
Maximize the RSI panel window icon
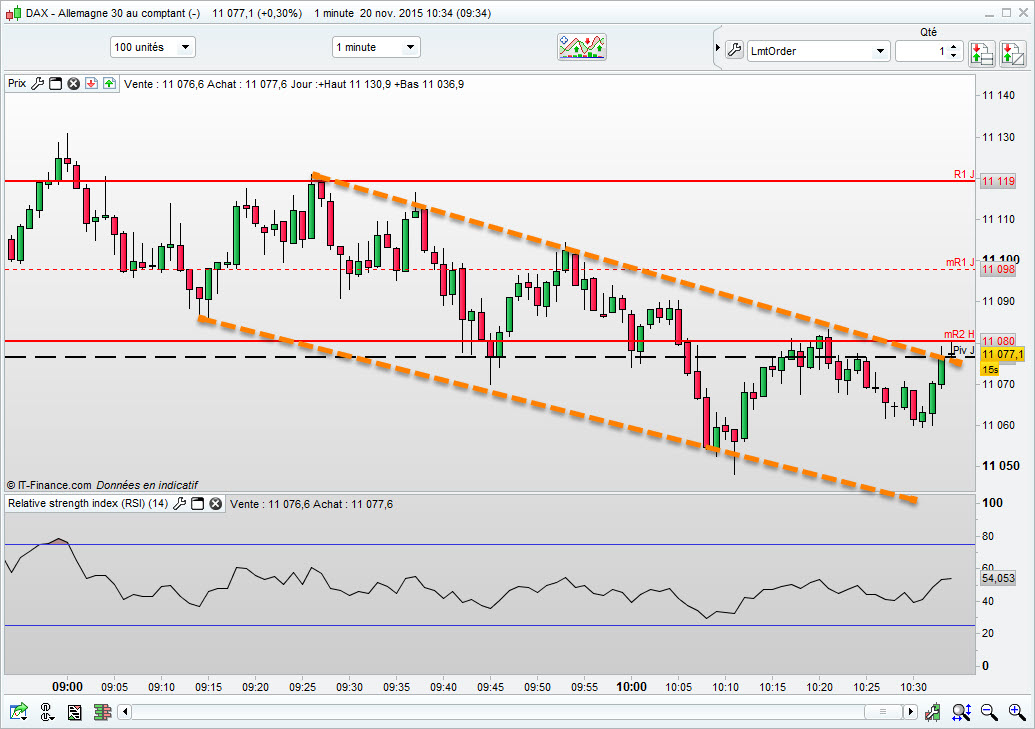click(x=197, y=504)
